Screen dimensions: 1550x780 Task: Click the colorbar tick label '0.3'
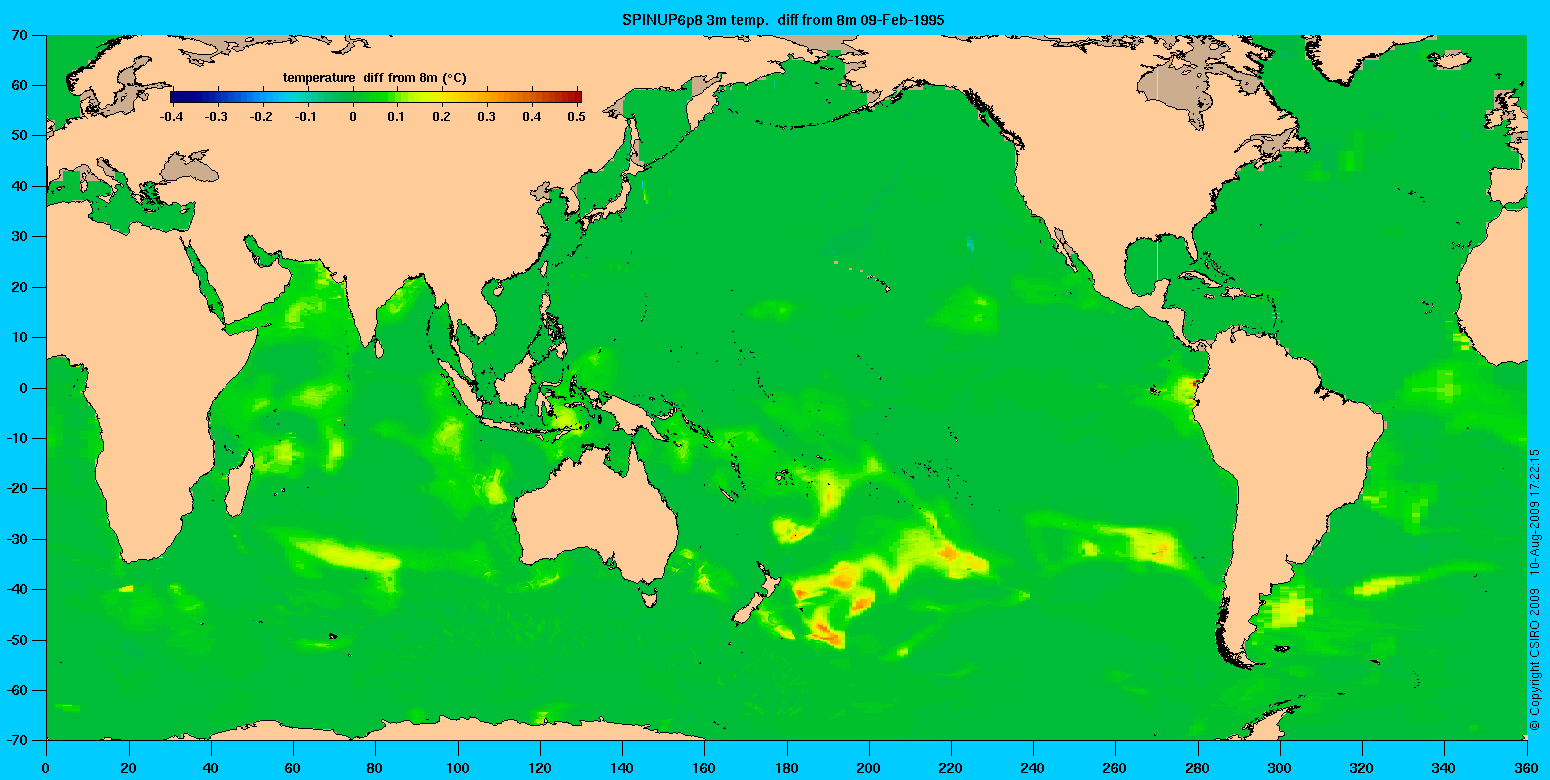pyautogui.click(x=489, y=117)
